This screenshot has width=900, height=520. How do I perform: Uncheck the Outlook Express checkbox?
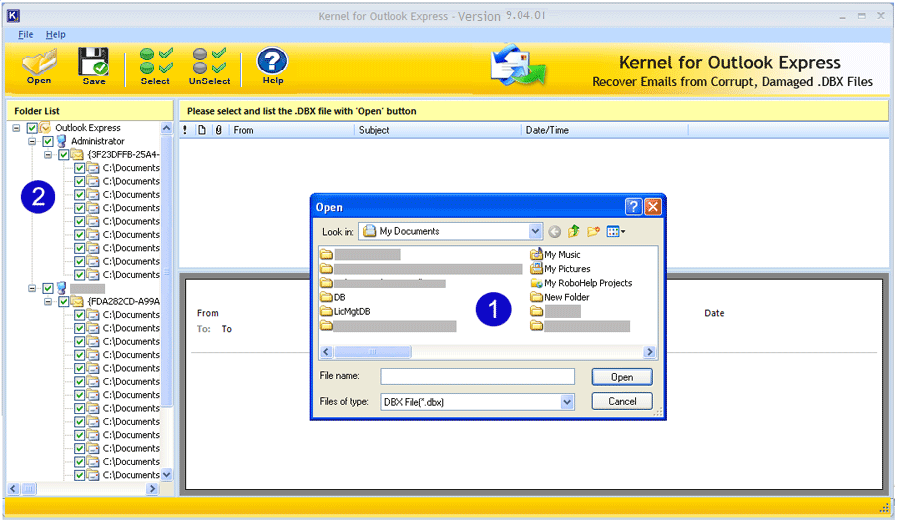[x=32, y=128]
